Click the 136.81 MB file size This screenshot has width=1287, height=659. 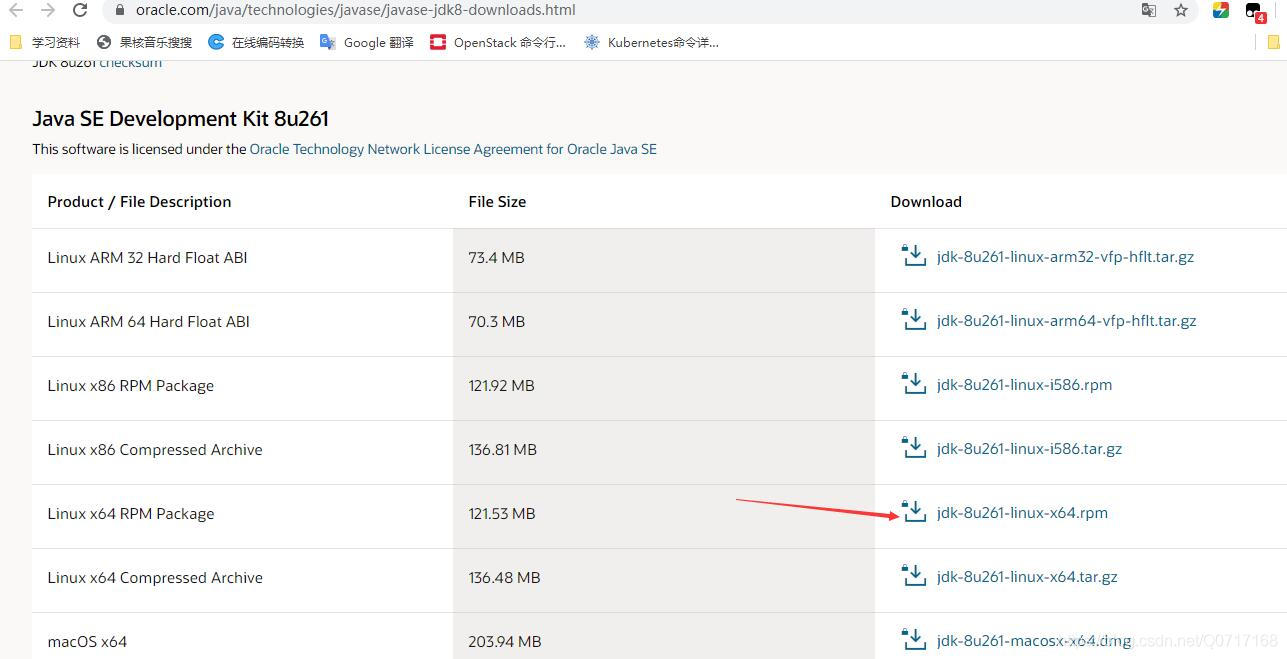(x=502, y=450)
